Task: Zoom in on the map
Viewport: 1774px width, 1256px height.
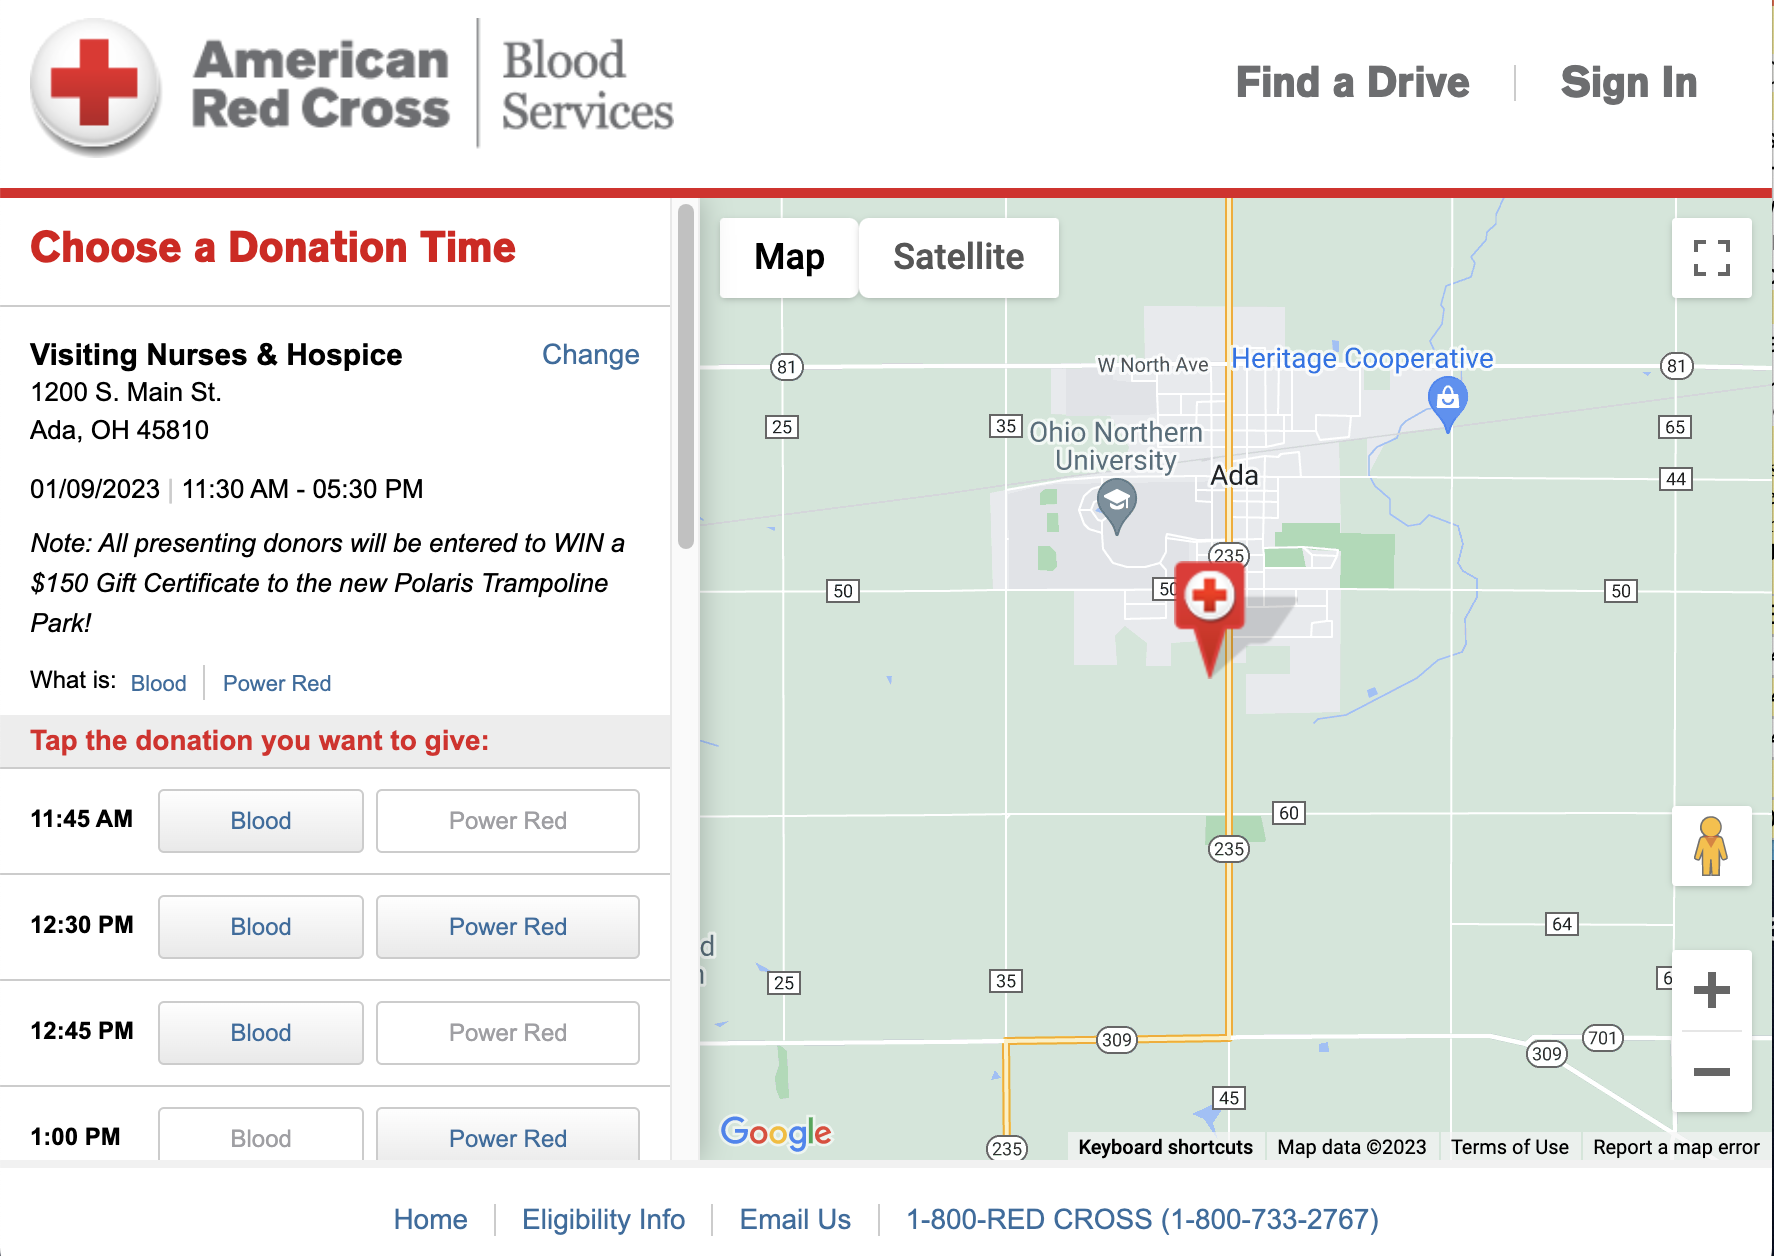Action: (1711, 990)
